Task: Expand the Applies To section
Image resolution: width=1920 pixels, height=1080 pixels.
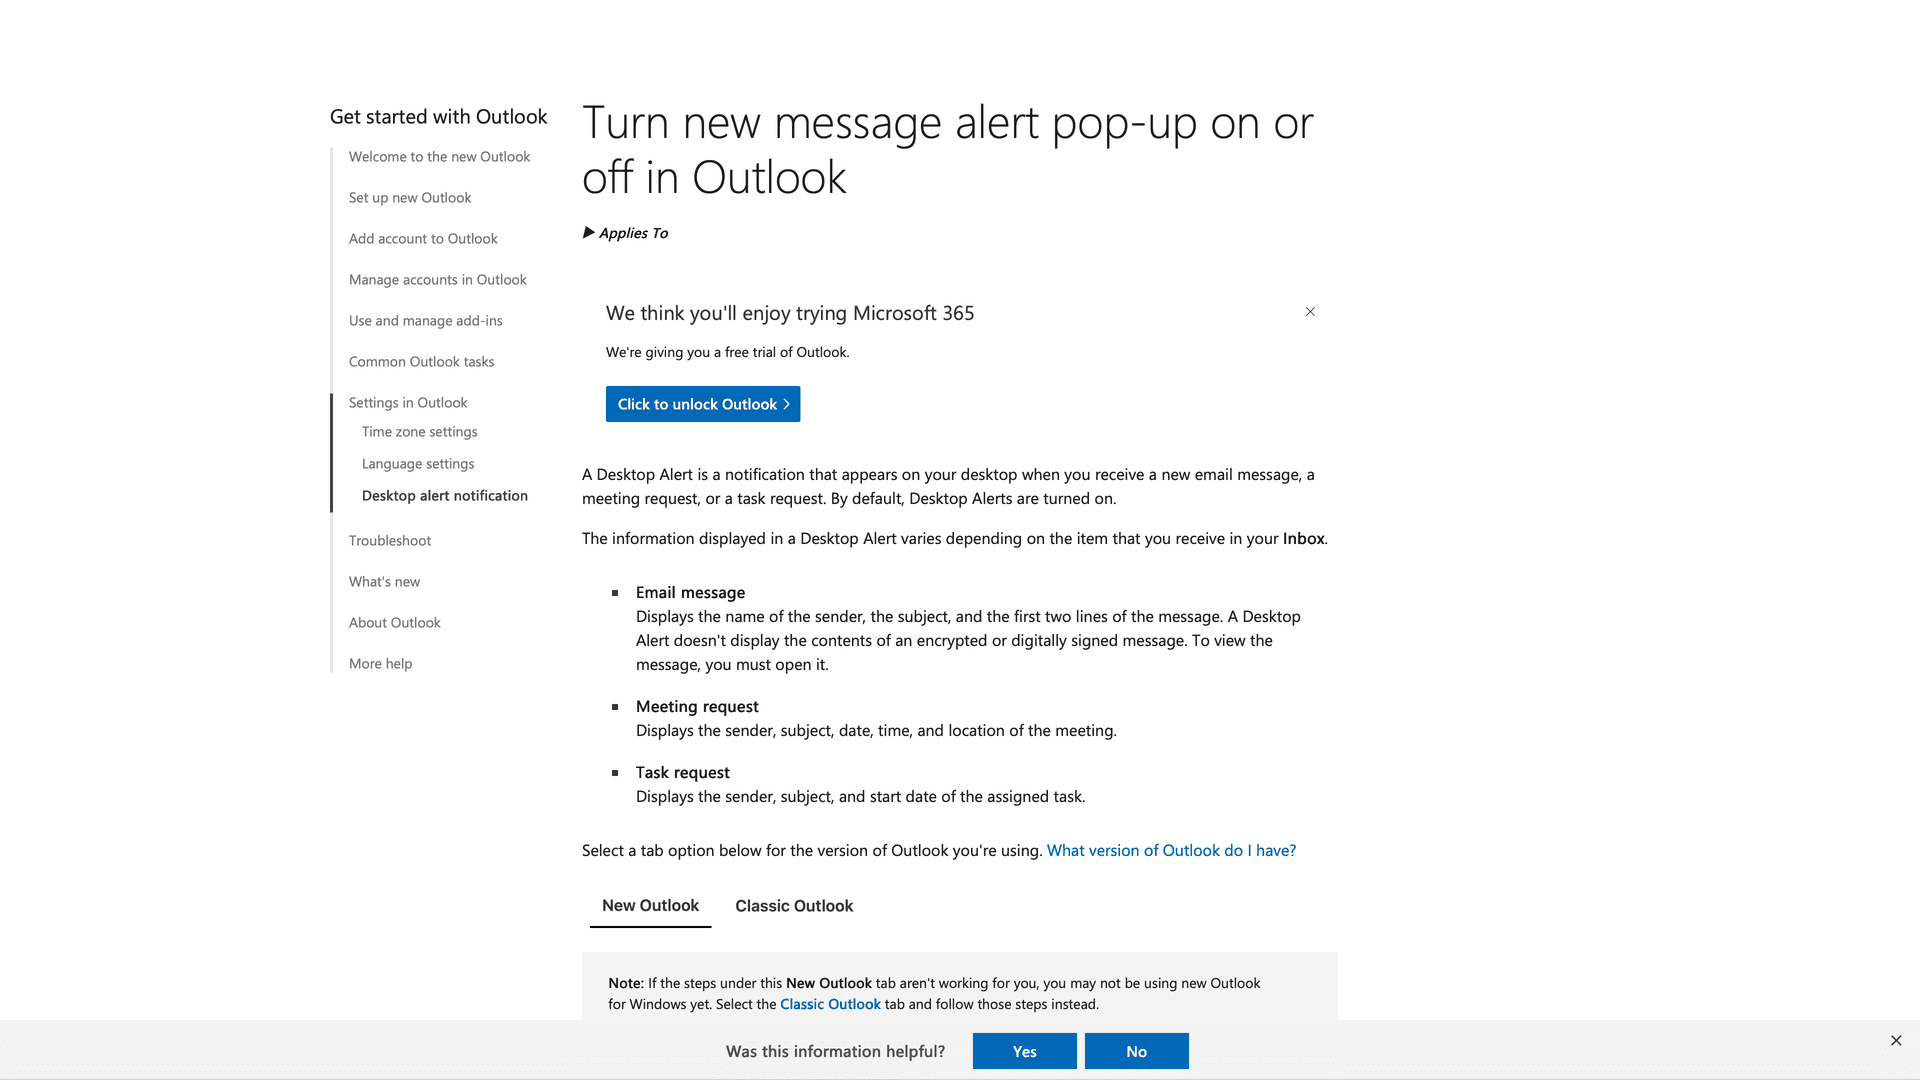Action: pyautogui.click(x=624, y=233)
